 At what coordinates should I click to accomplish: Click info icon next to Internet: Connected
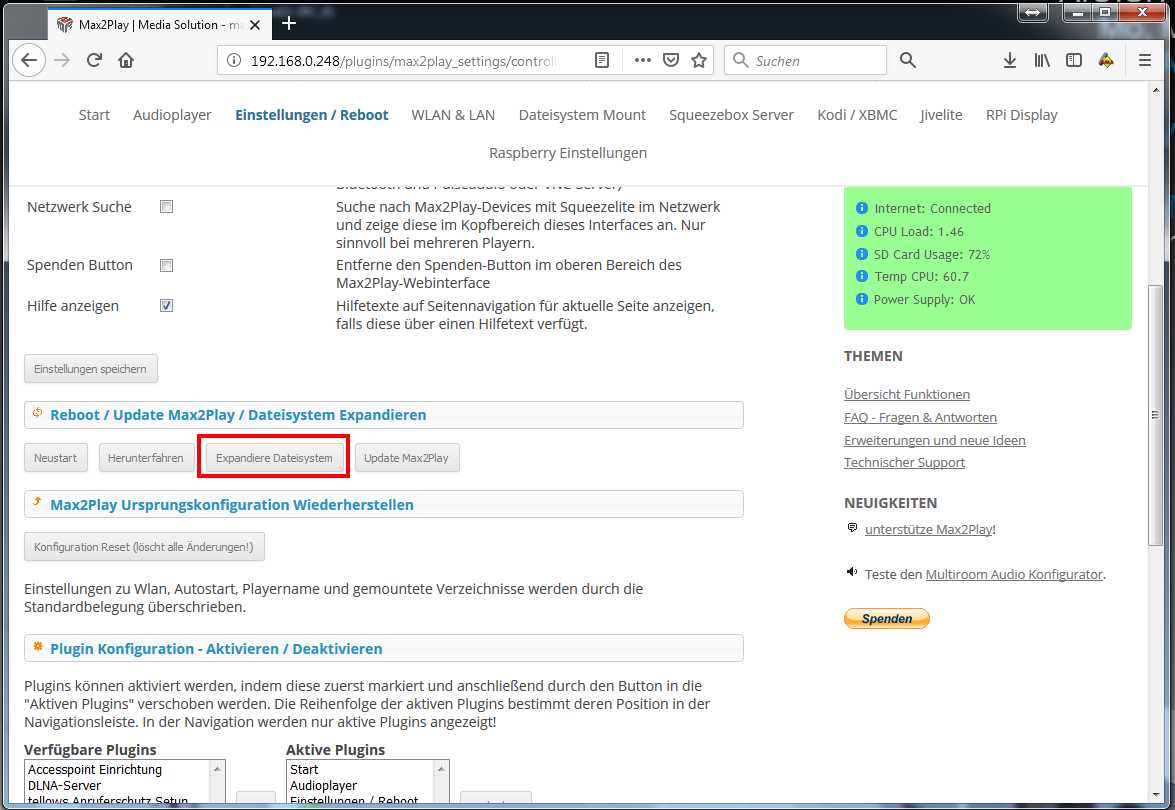[x=862, y=208]
